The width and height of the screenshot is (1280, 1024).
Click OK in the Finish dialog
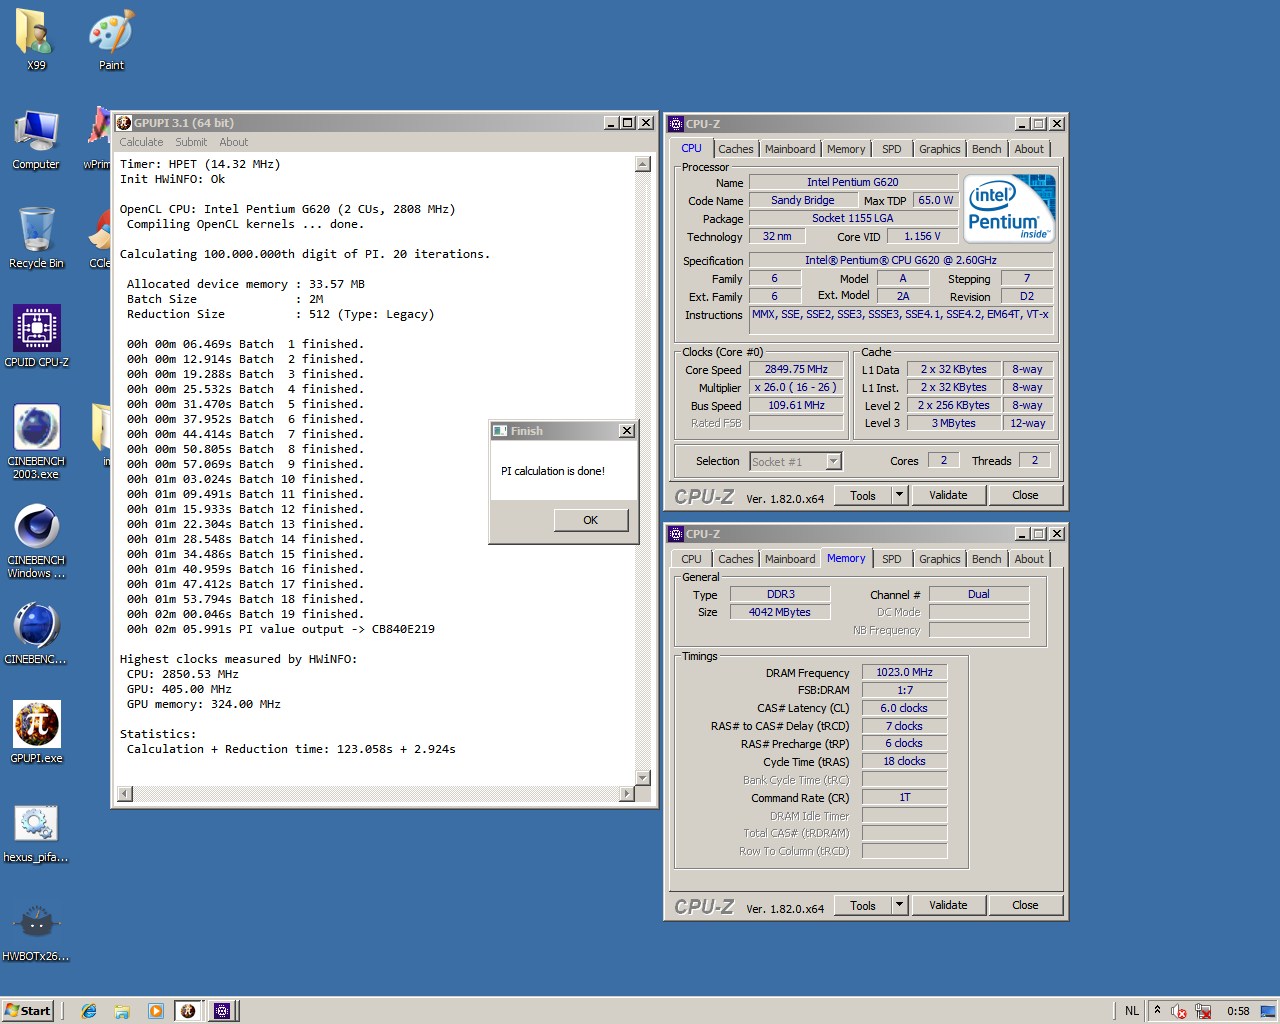591,520
